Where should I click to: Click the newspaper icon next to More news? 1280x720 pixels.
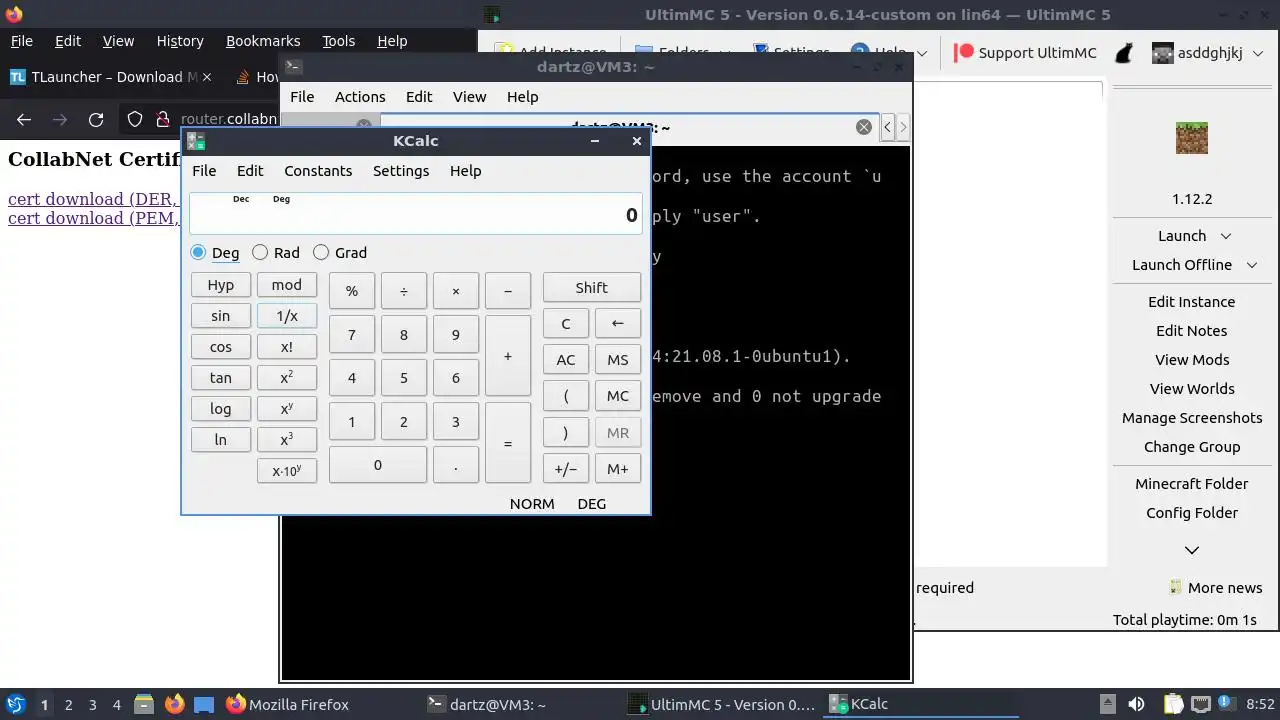(x=1176, y=588)
